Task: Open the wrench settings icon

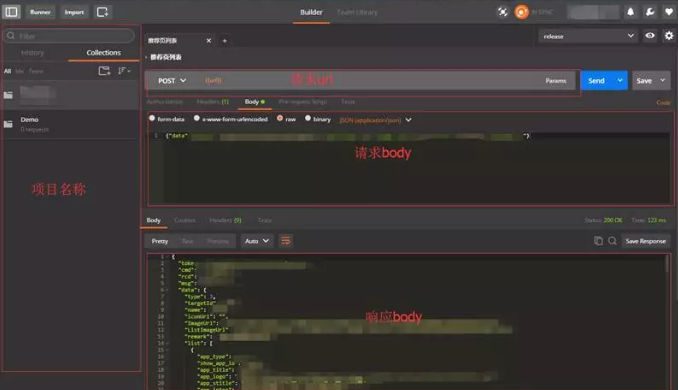Action: [650, 12]
